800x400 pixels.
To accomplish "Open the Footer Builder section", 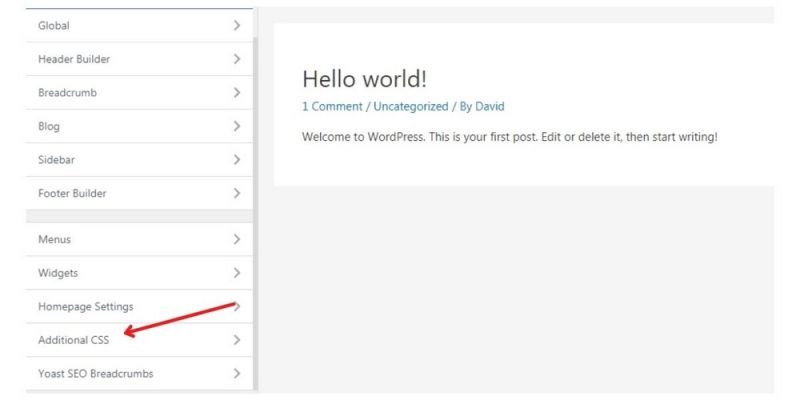I will [139, 193].
